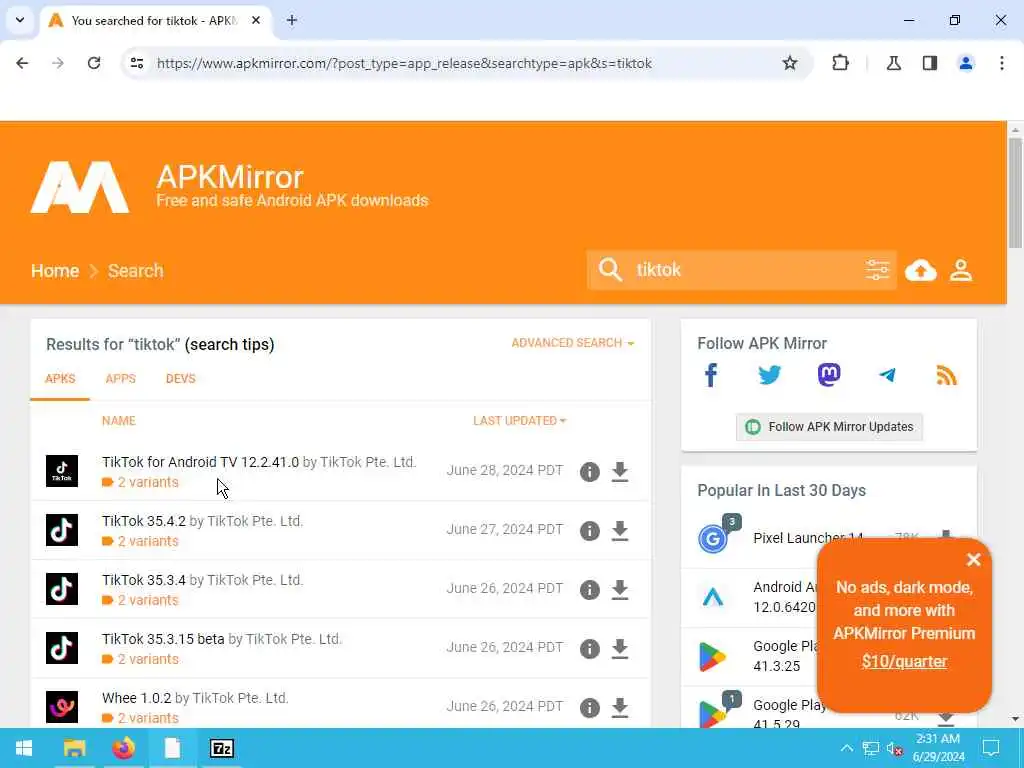Click the search magnifier icon
This screenshot has width=1024, height=768.
[x=610, y=270]
